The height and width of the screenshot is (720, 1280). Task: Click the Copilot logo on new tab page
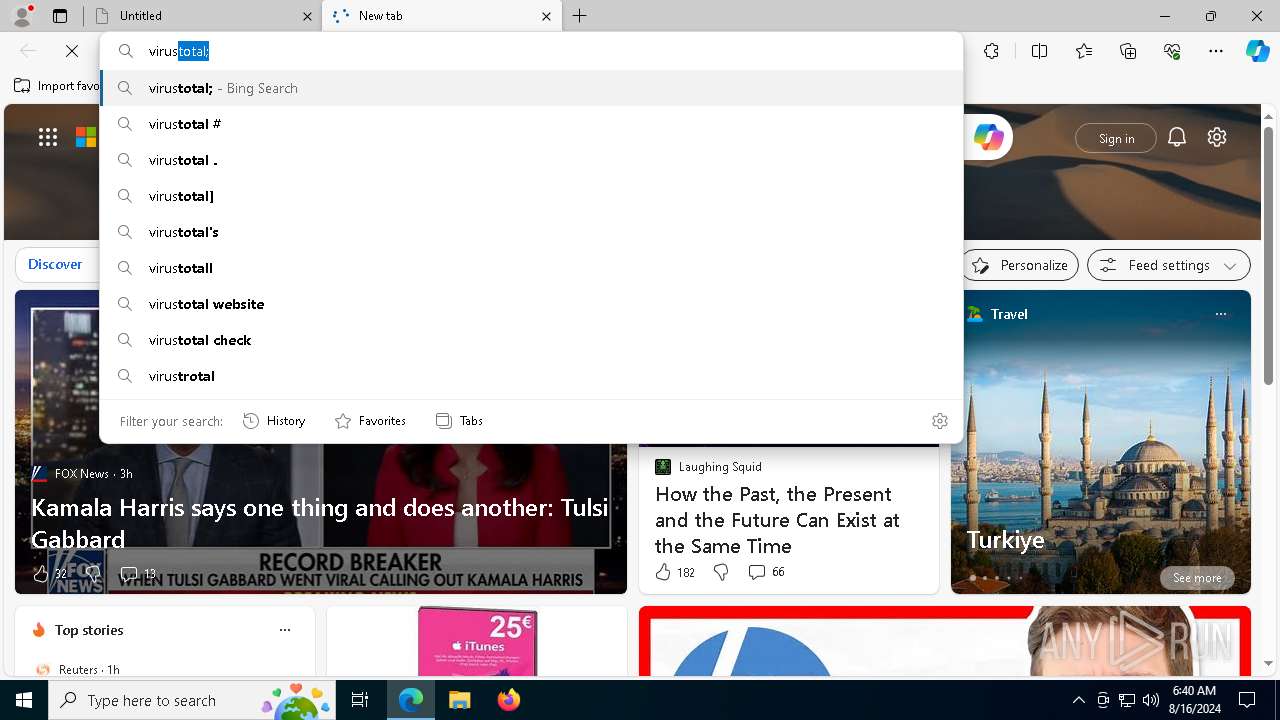click(x=988, y=137)
